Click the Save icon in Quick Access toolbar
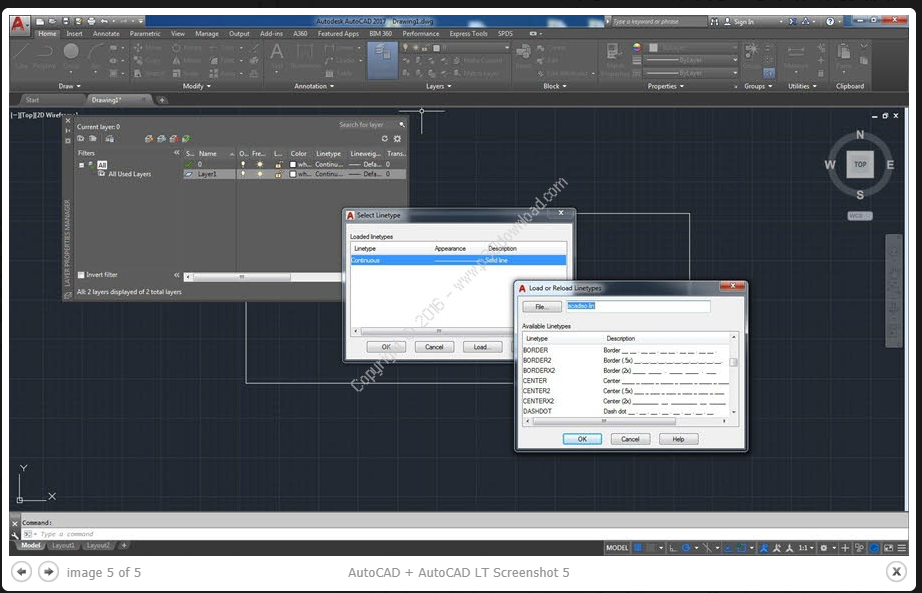This screenshot has width=922, height=593. 66,21
